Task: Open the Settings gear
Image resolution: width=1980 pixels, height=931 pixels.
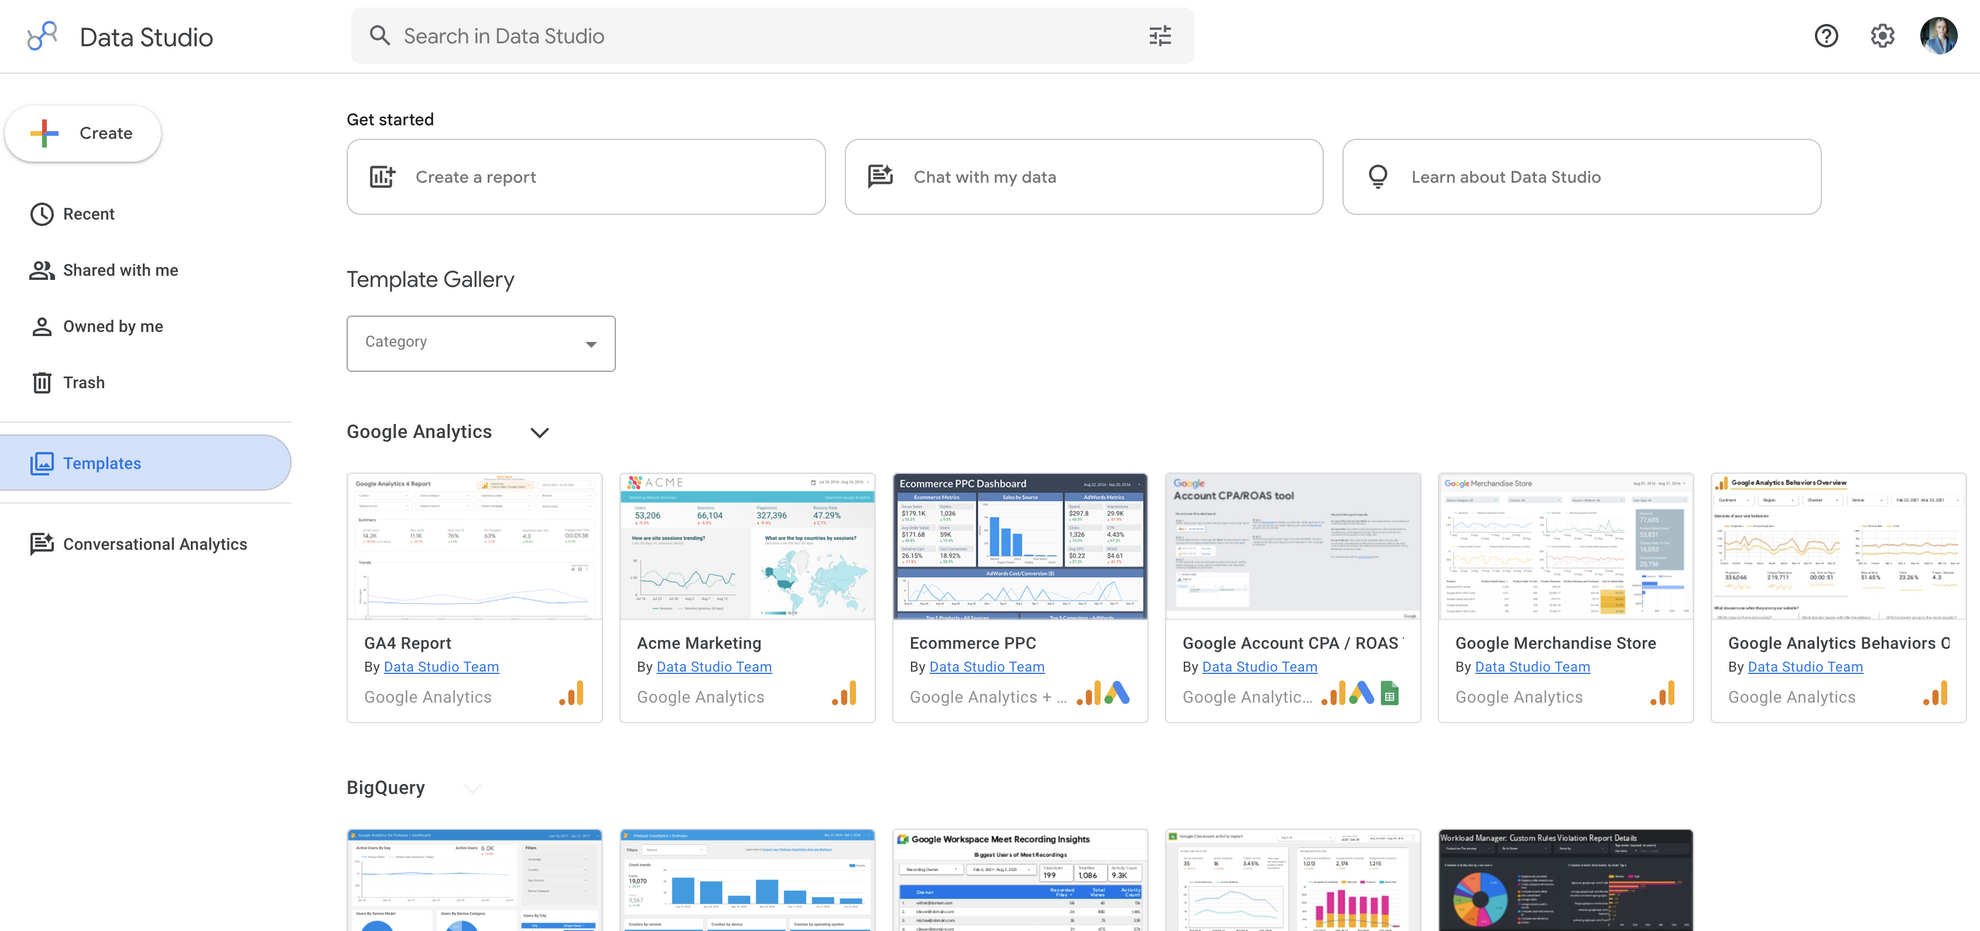Action: [x=1882, y=36]
